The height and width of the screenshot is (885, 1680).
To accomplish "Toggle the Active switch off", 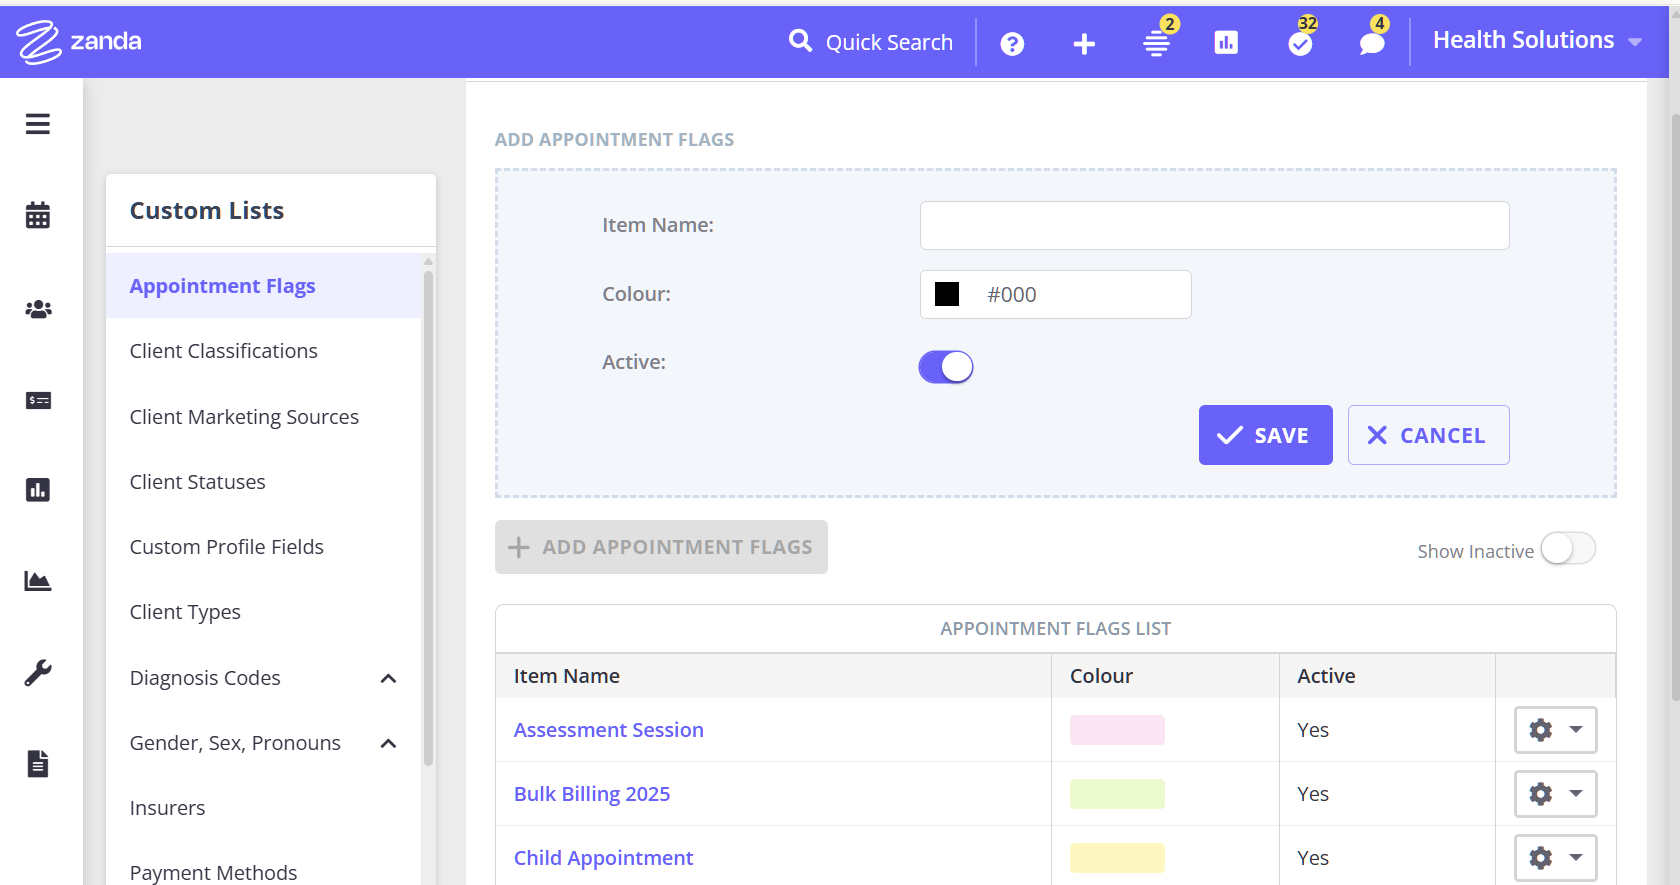I will tap(945, 367).
